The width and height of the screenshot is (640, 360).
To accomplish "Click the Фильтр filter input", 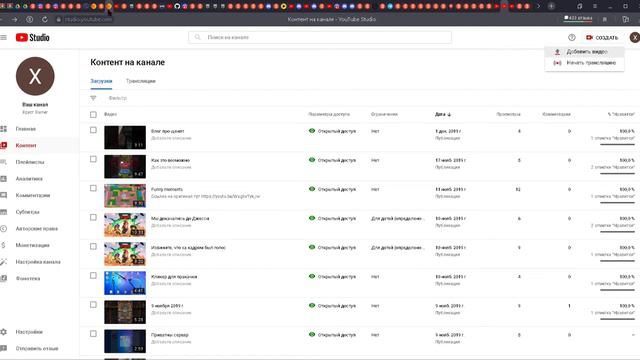I will [x=118, y=98].
